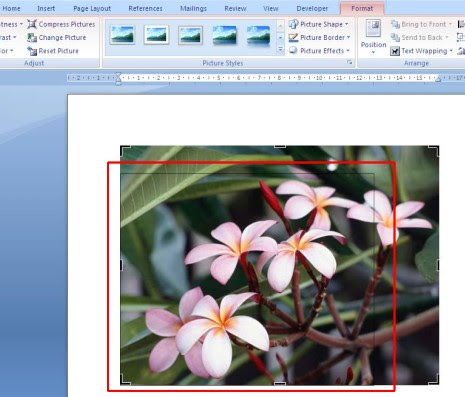This screenshot has height=397, width=465.
Task: Go to the References tab
Action: point(145,8)
